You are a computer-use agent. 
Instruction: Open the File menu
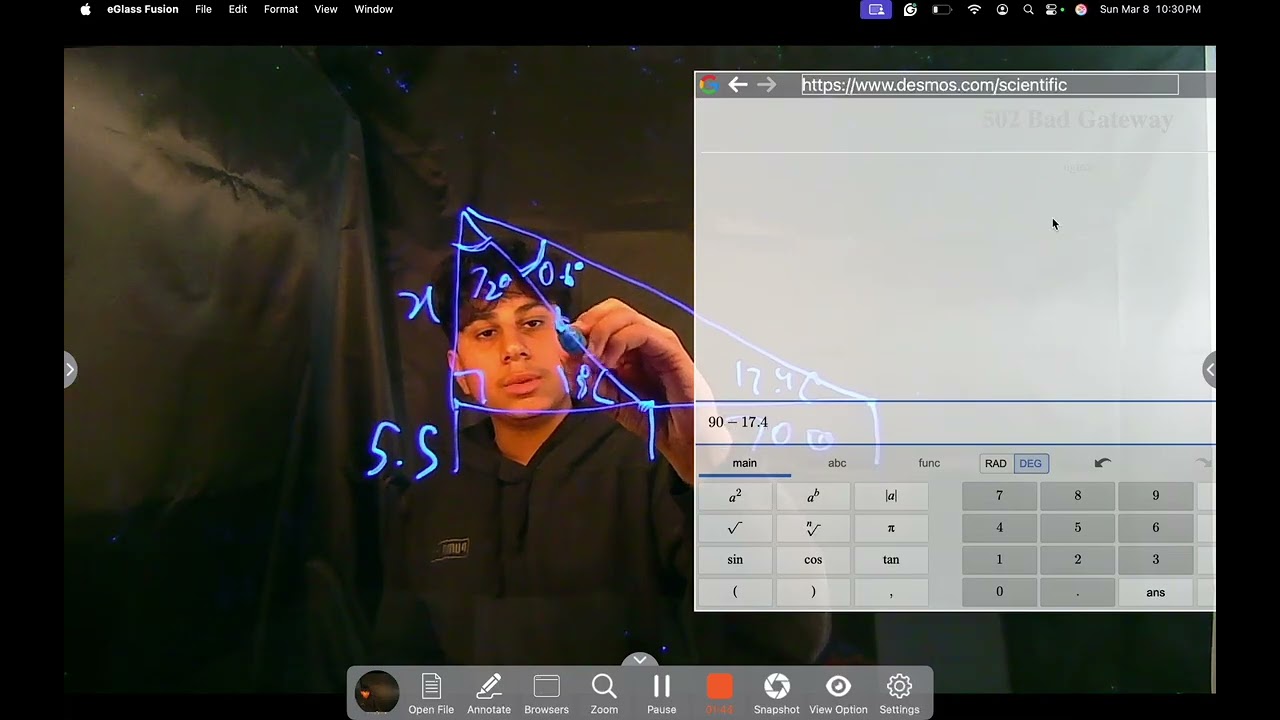(x=203, y=9)
